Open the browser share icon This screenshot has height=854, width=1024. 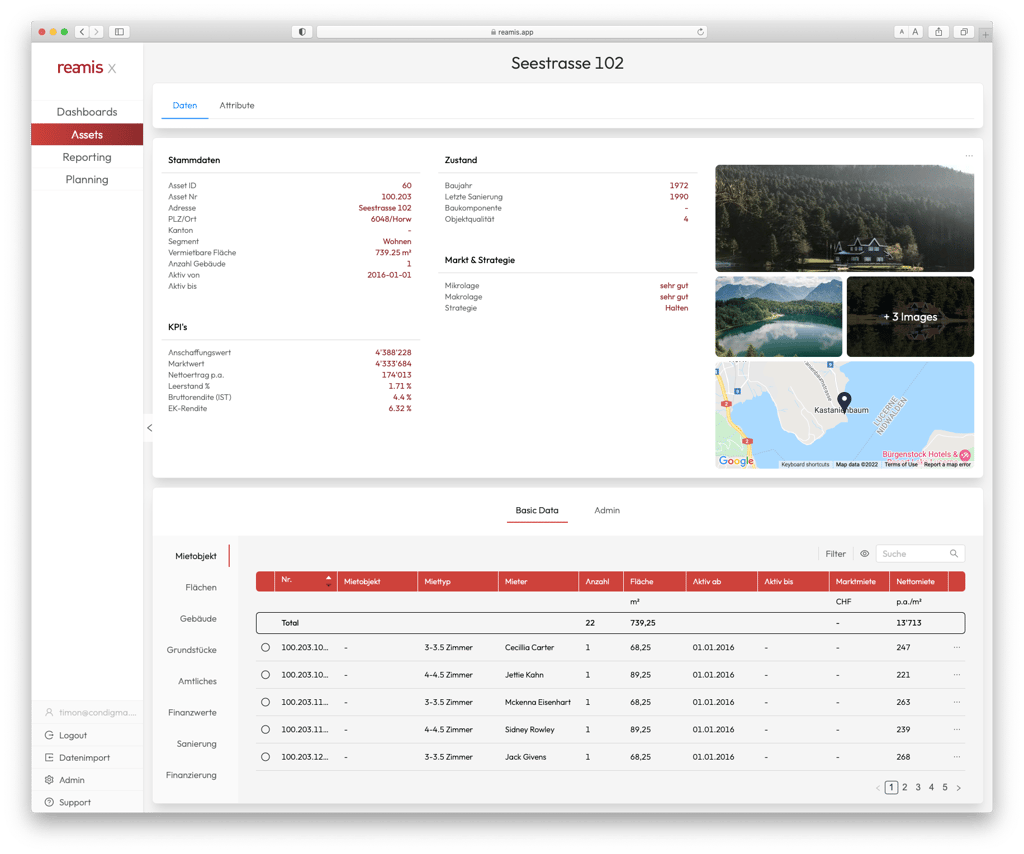pyautogui.click(x=938, y=31)
